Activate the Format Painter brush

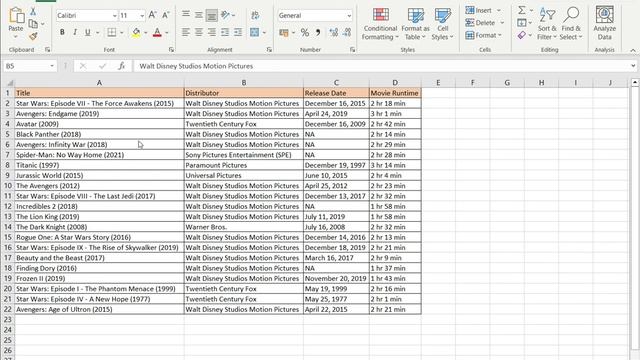click(x=33, y=36)
